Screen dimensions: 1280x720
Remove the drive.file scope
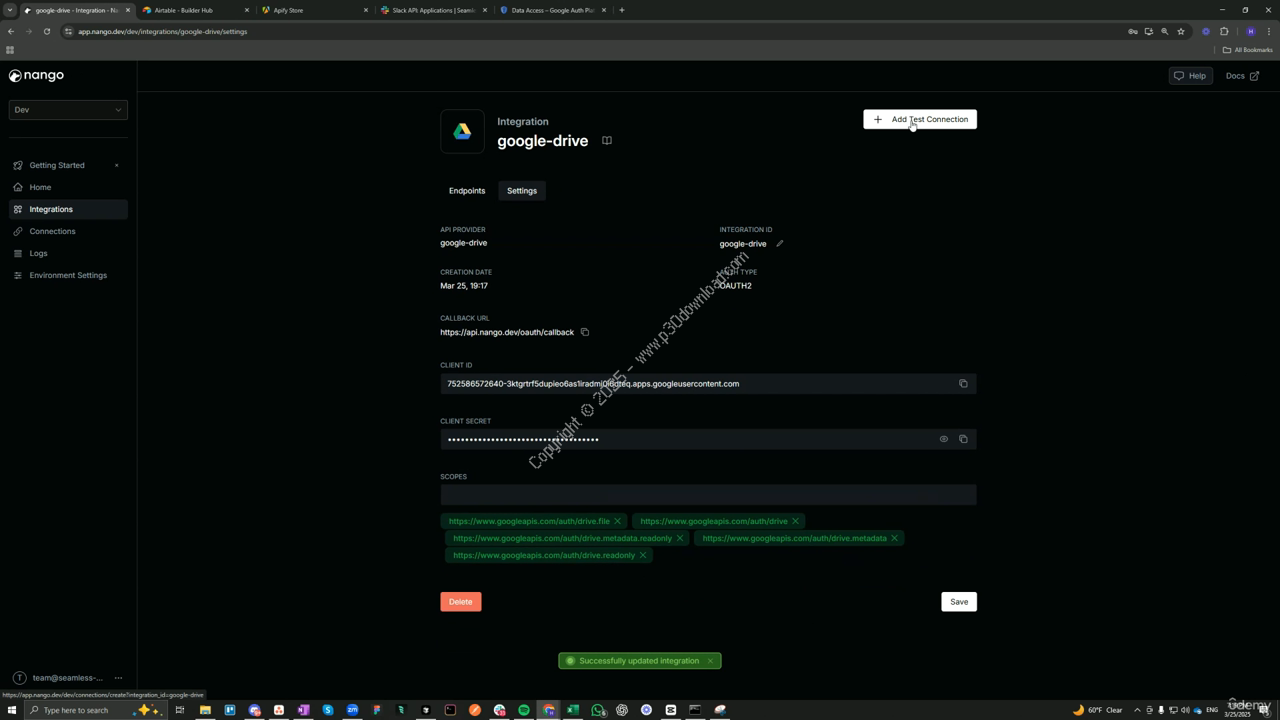coord(617,521)
